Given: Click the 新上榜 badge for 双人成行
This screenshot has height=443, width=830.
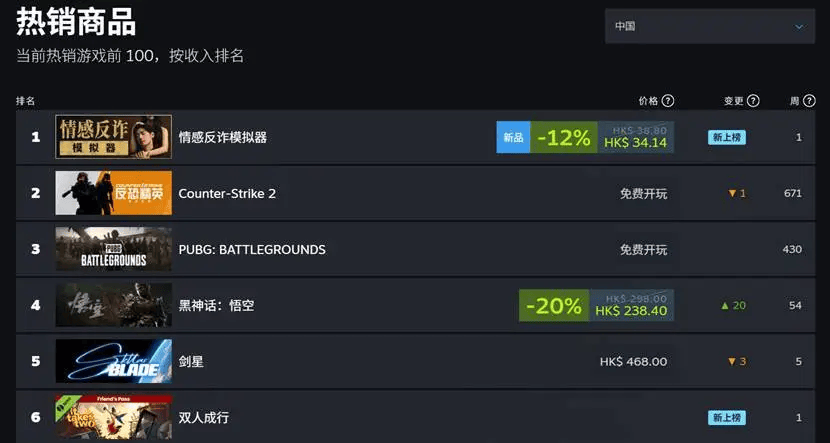Looking at the screenshot, I should pyautogui.click(x=727, y=417).
